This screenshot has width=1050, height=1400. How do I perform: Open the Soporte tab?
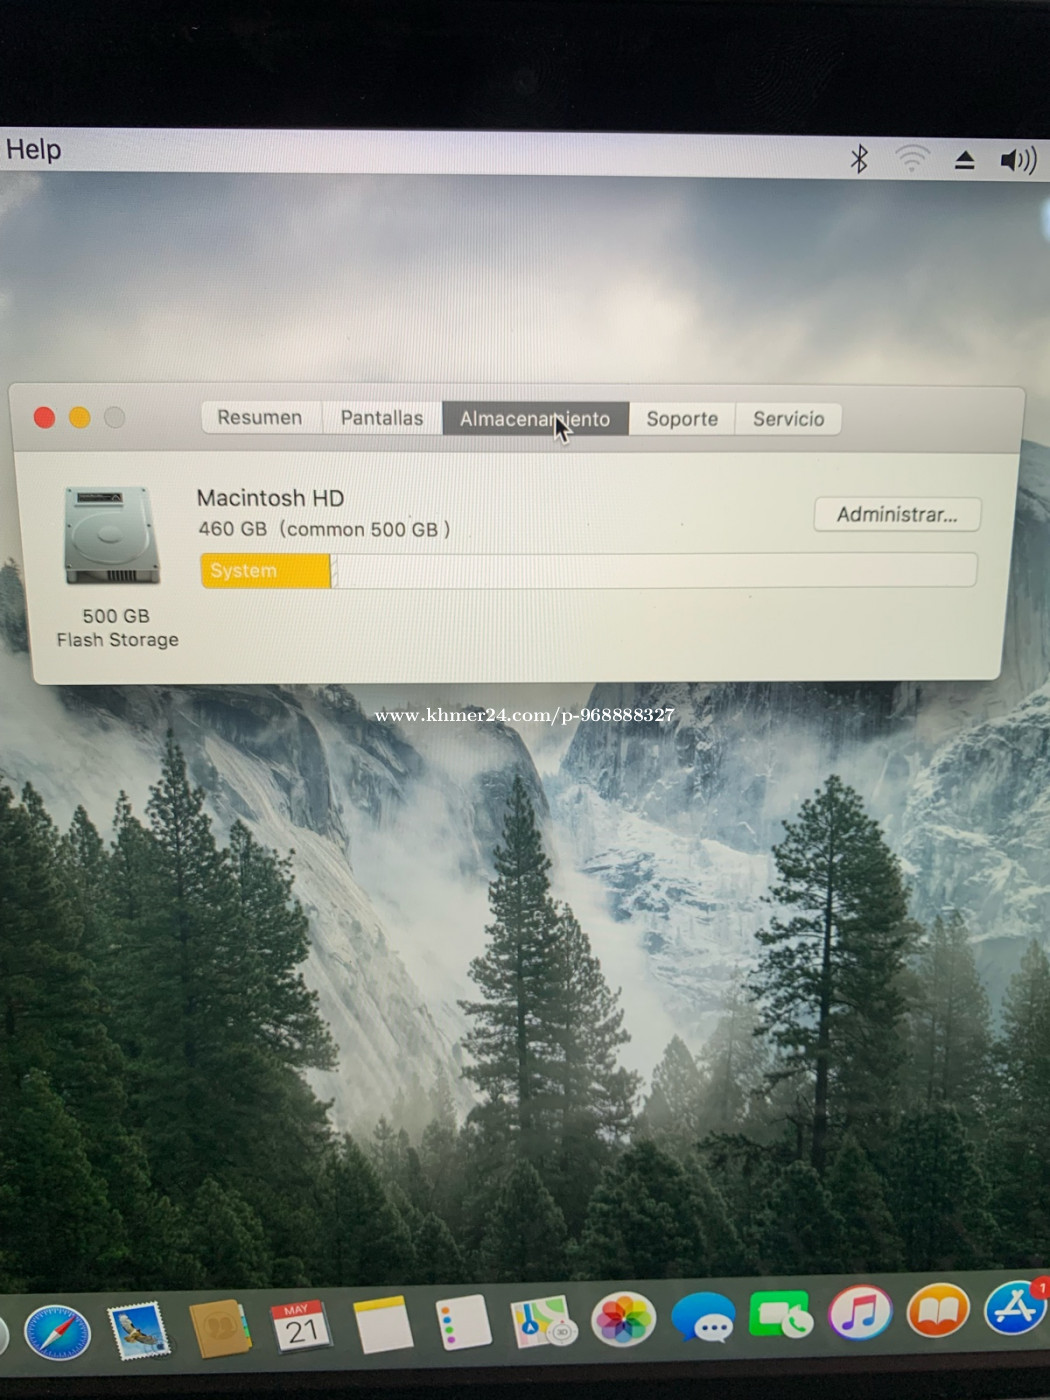[682, 419]
